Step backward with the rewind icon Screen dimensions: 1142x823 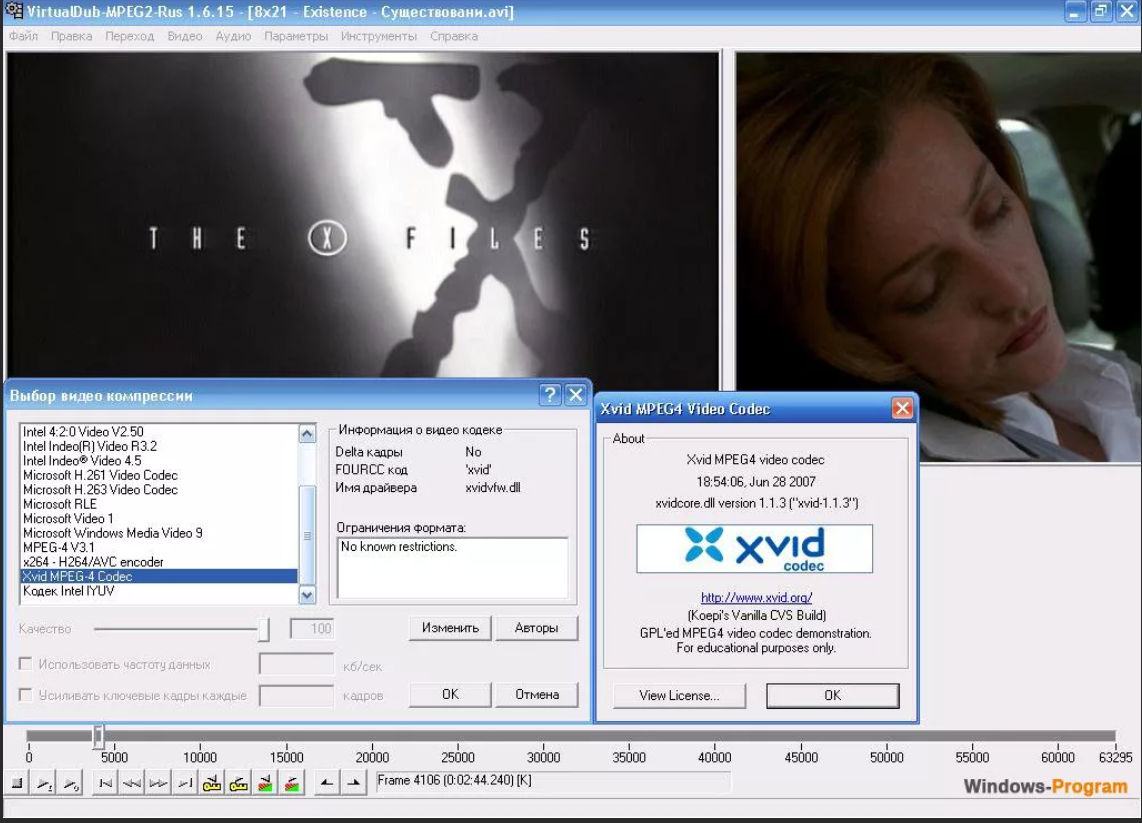click(x=132, y=784)
